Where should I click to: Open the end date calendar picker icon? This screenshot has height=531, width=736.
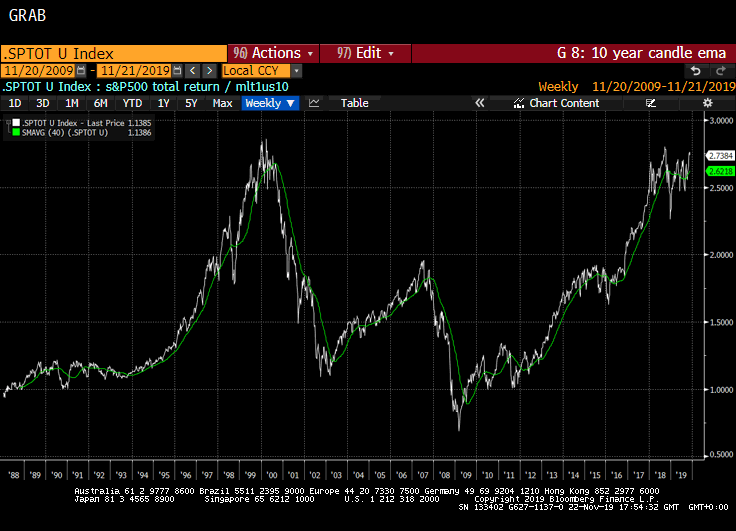177,71
